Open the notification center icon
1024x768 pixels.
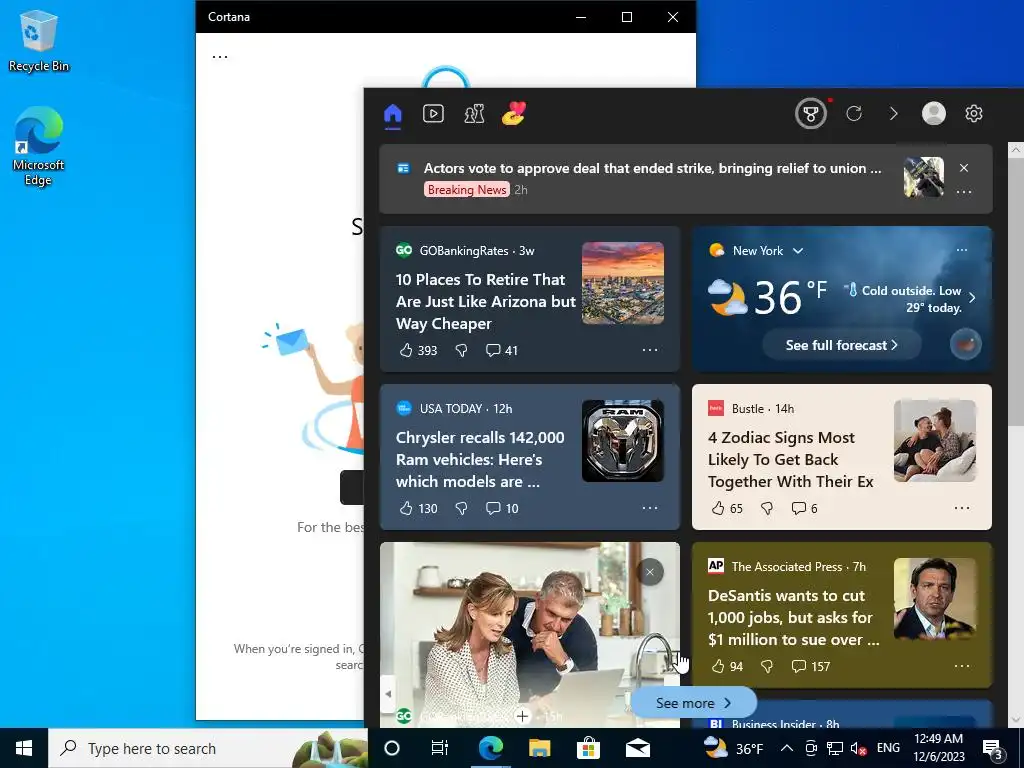point(993,750)
